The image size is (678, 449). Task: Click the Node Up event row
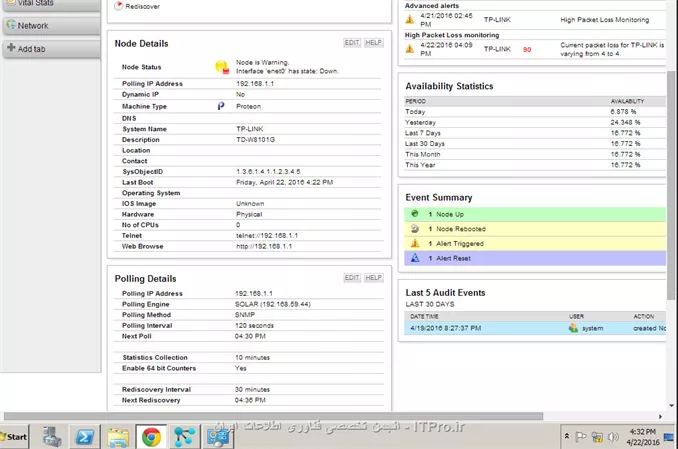[x=535, y=214]
